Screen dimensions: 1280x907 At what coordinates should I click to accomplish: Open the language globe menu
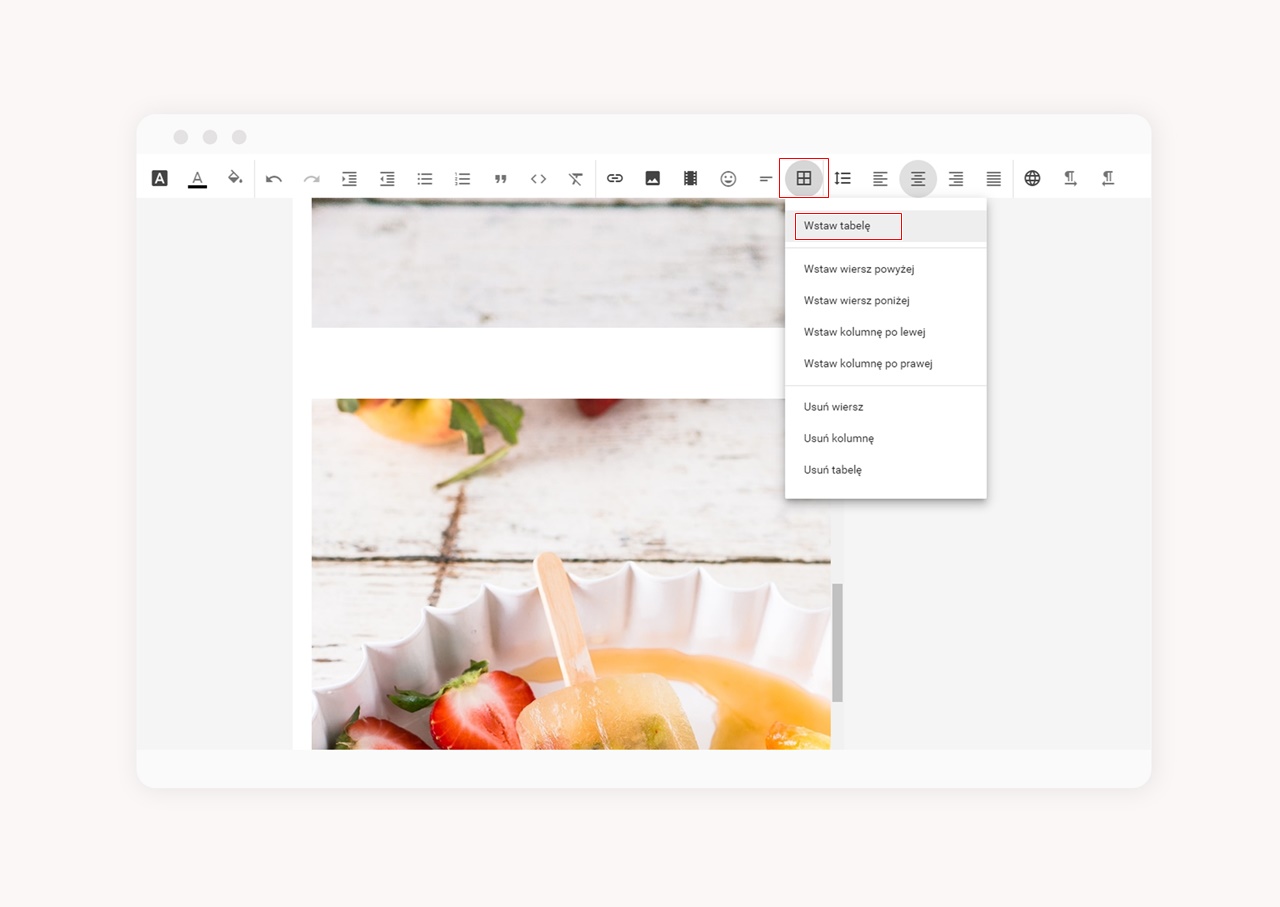(1032, 179)
